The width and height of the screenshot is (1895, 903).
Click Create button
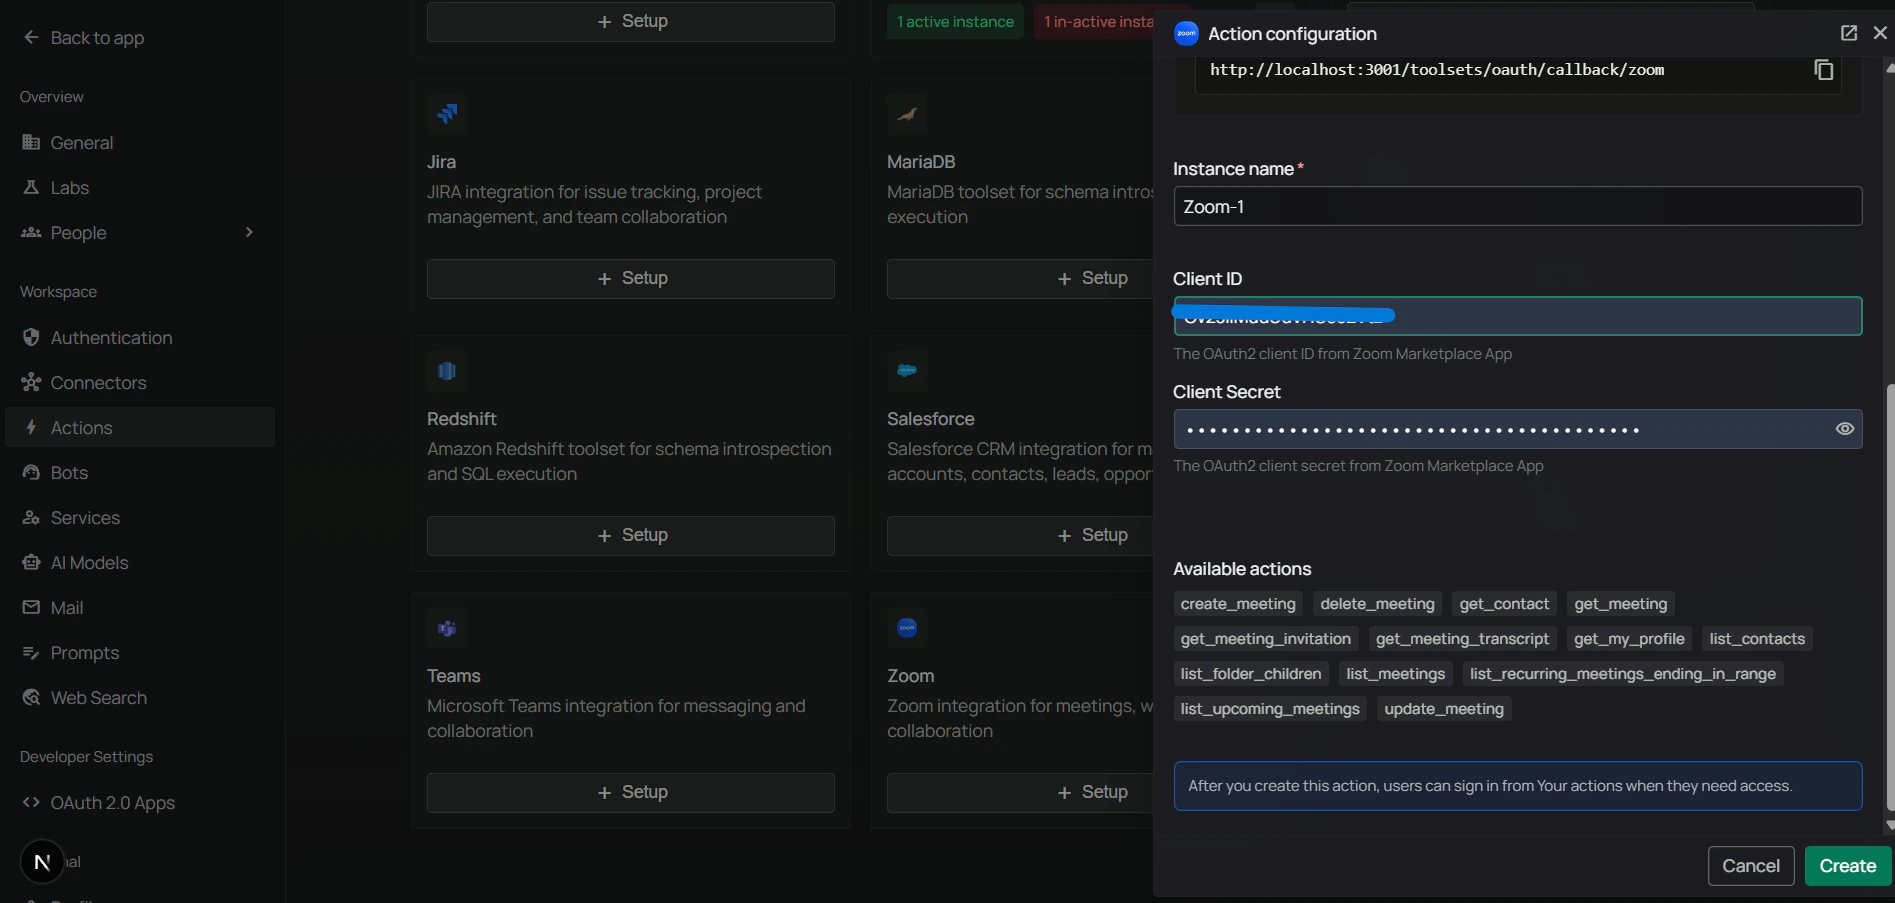[x=1847, y=866]
